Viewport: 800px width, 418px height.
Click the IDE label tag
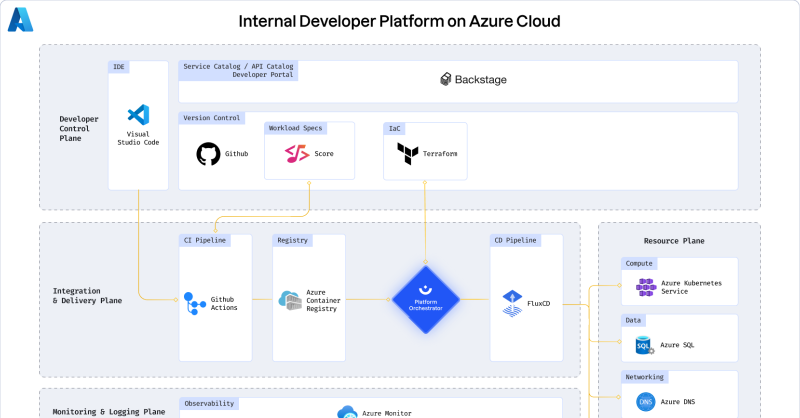(119, 67)
